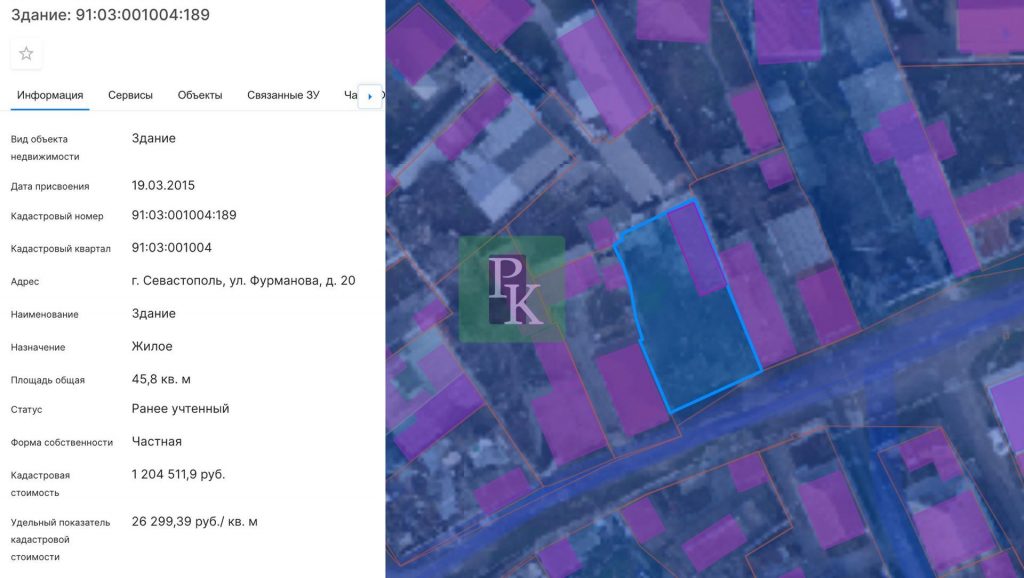Click the ownership form value Частная
Screen dimensions: 1024x578
[x=156, y=441]
